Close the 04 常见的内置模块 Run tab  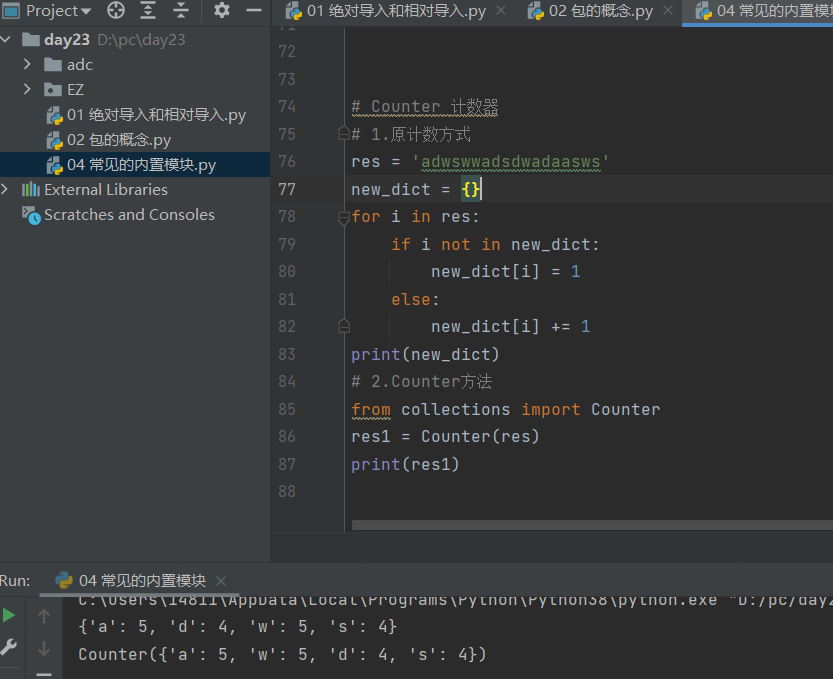221,581
